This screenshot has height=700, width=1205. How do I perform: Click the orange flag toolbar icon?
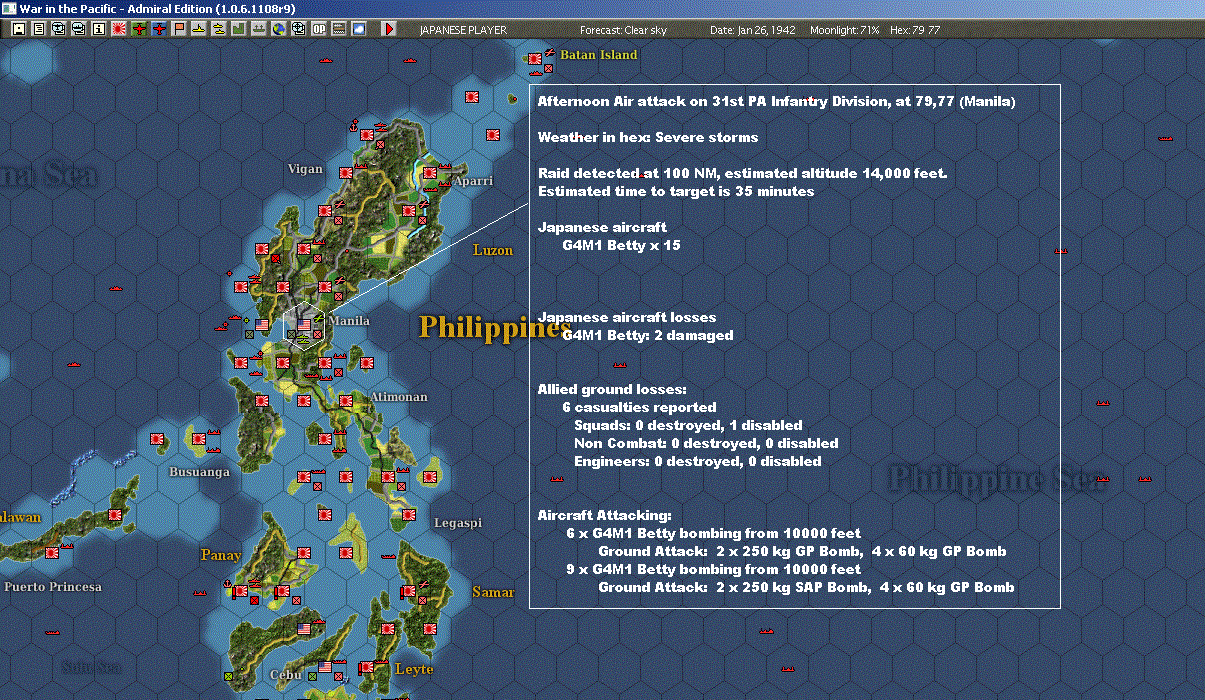179,29
